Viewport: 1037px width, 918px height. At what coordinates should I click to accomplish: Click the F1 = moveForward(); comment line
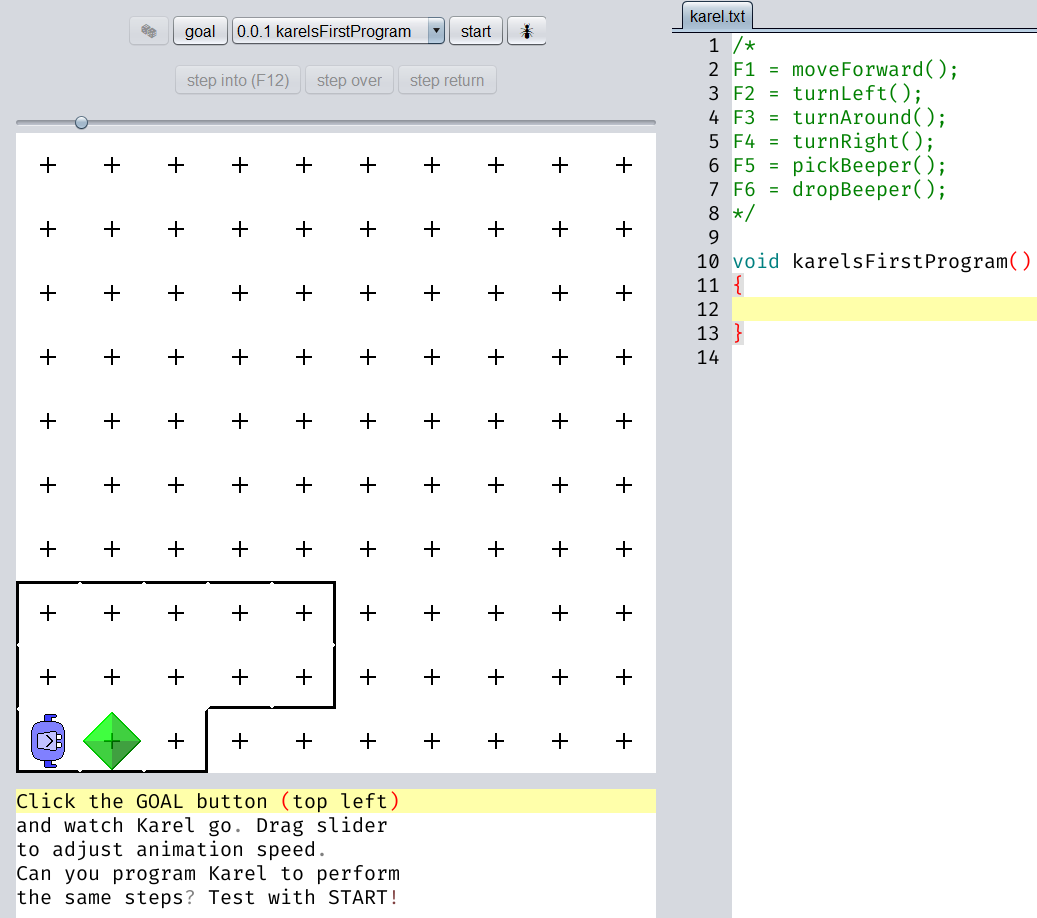pos(845,70)
